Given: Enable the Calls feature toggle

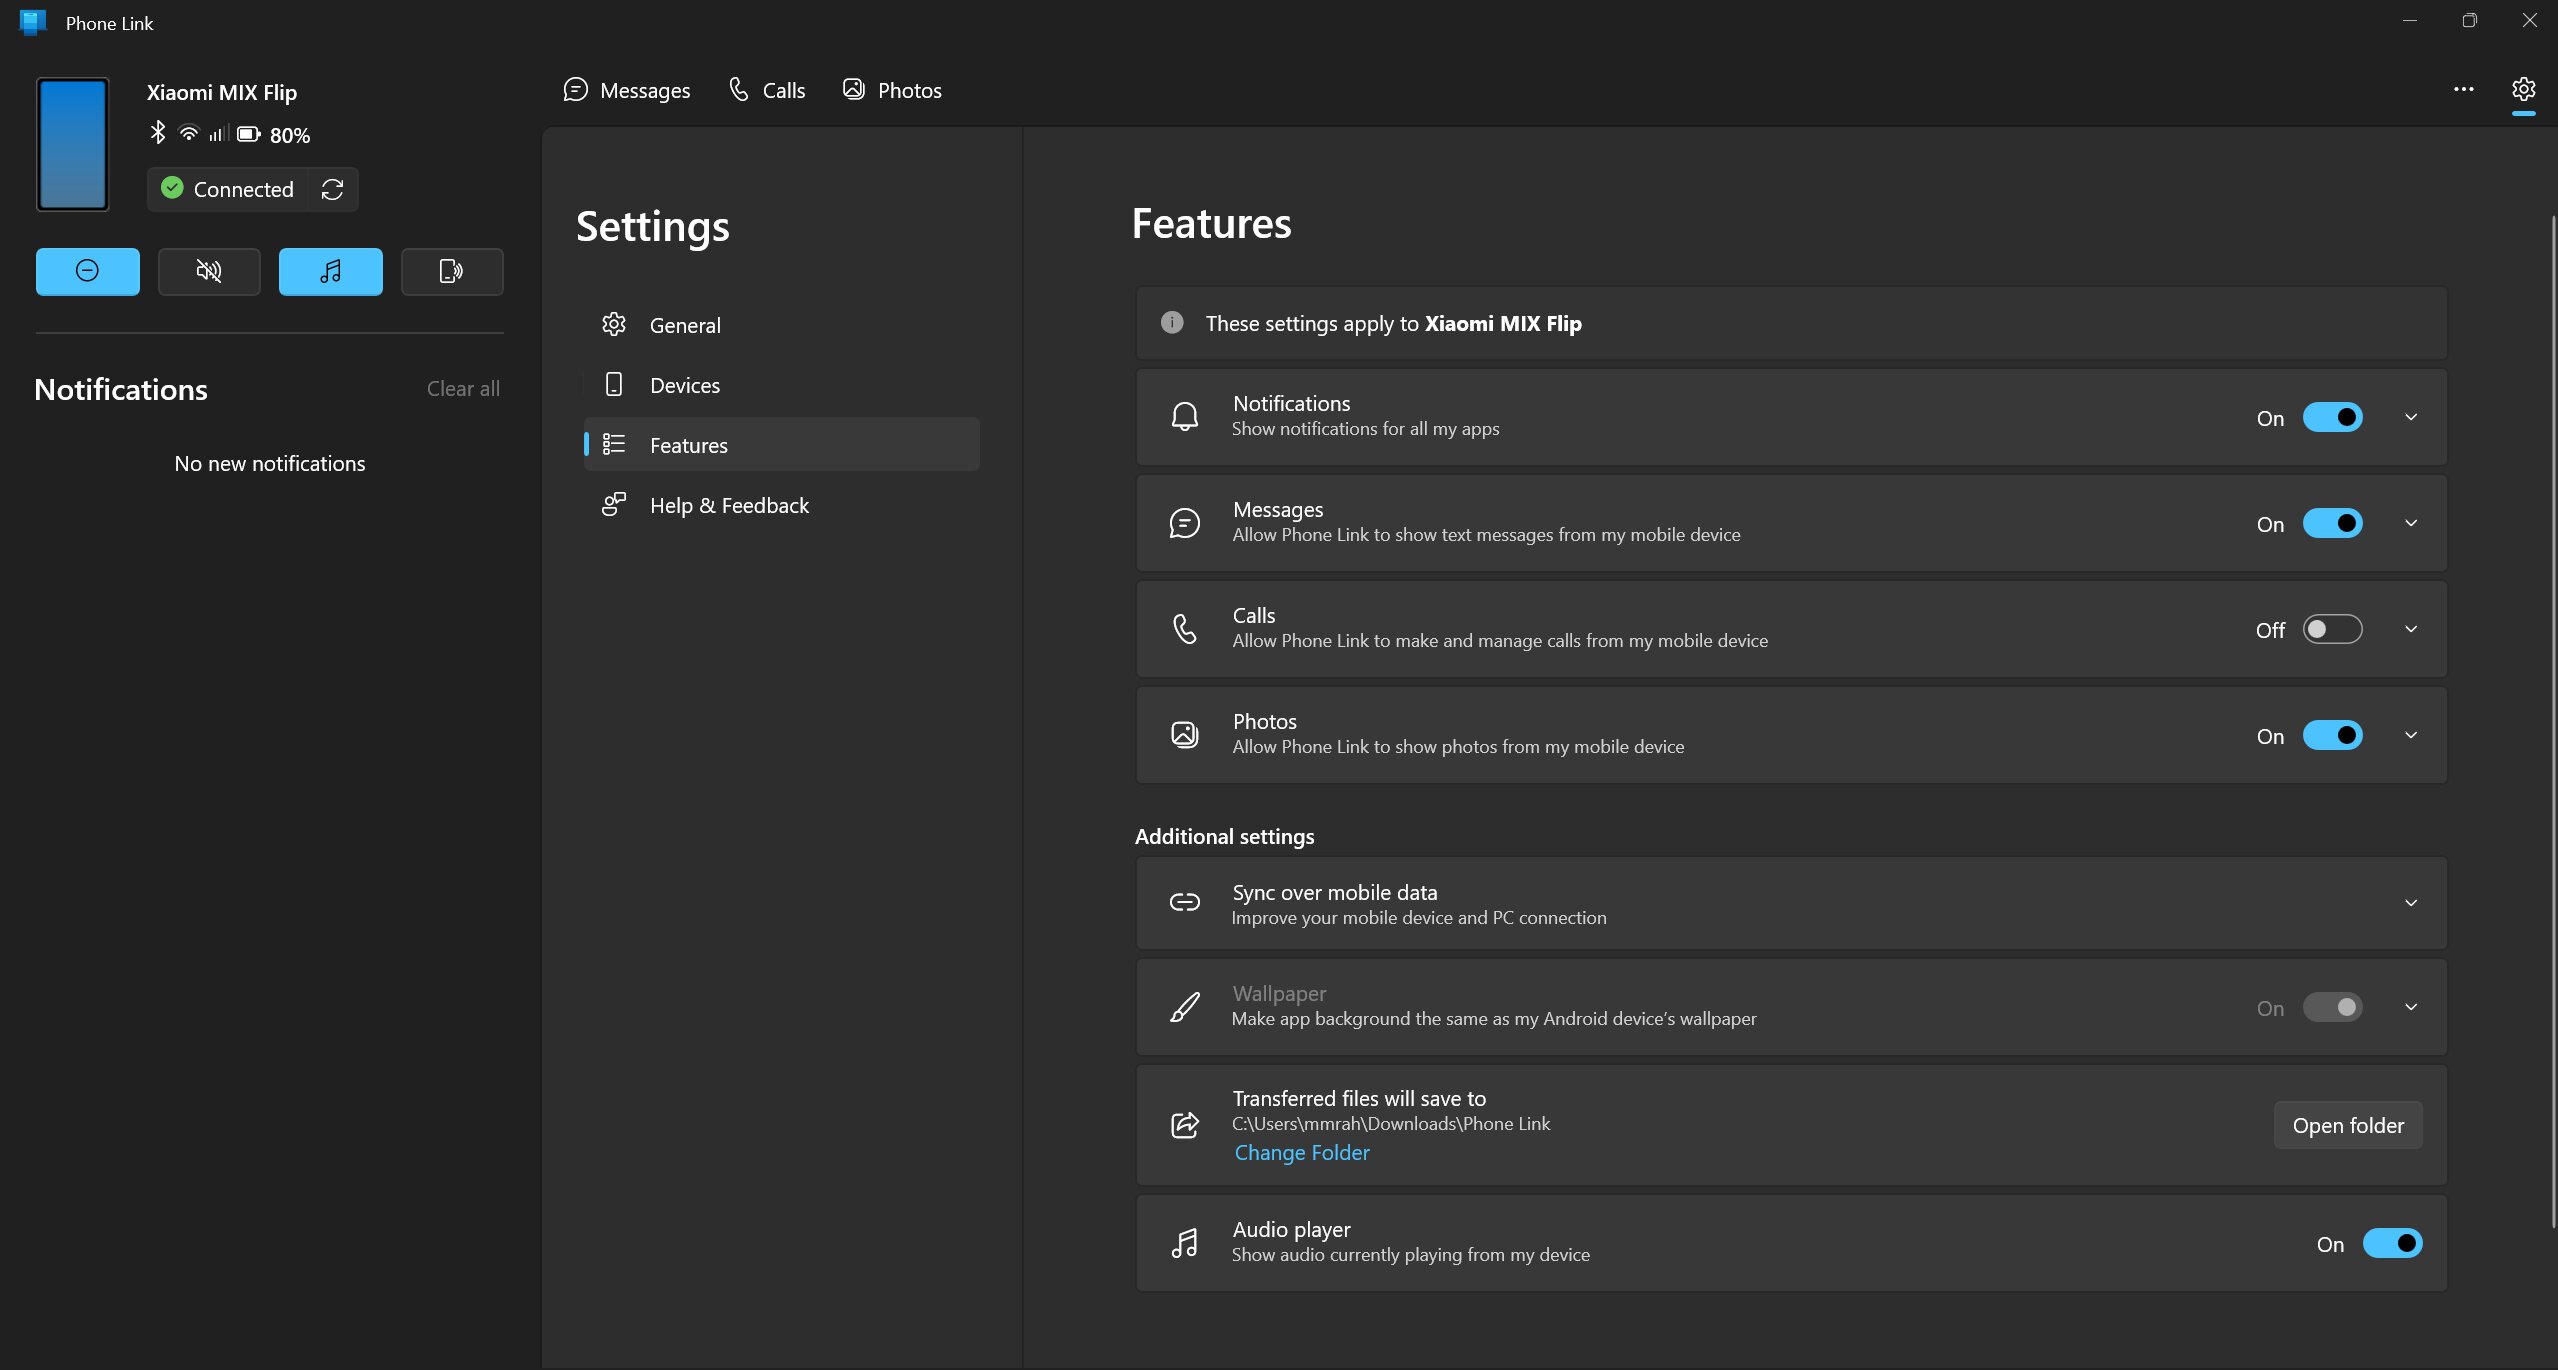Looking at the screenshot, I should tap(2331, 627).
